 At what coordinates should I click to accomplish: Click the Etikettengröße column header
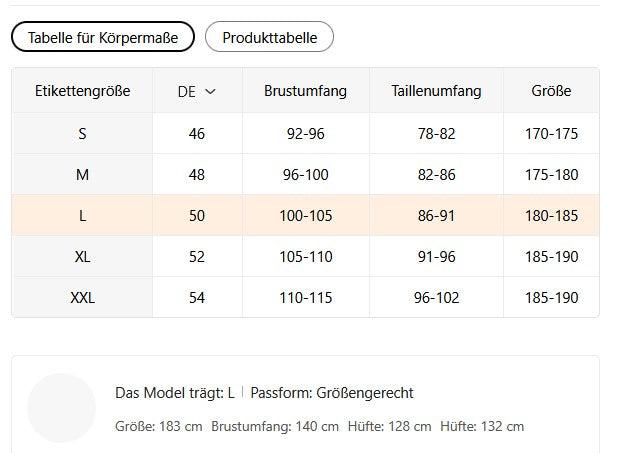pyautogui.click(x=82, y=91)
